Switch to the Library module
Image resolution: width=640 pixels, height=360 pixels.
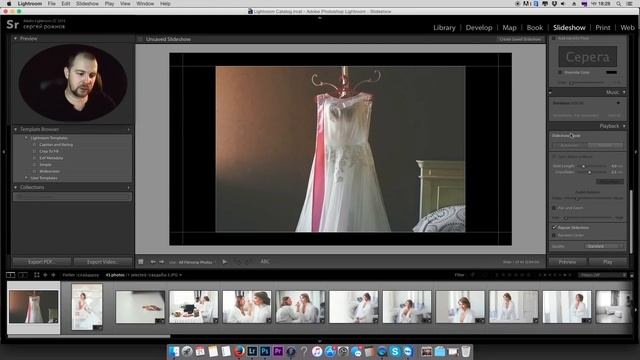point(444,28)
